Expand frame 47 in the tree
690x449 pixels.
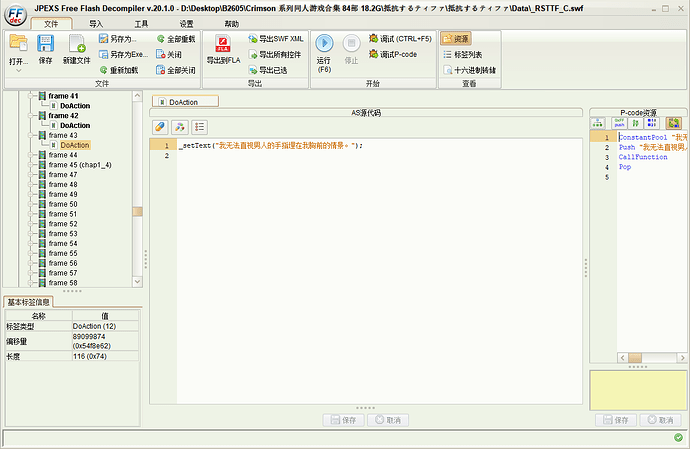point(31,175)
